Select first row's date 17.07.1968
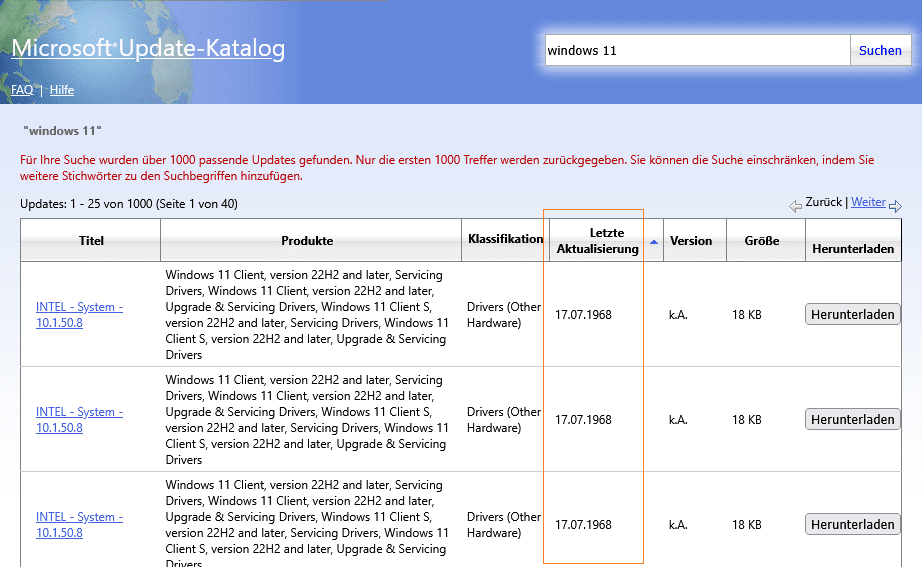Image resolution: width=922 pixels, height=567 pixels. click(x=583, y=315)
